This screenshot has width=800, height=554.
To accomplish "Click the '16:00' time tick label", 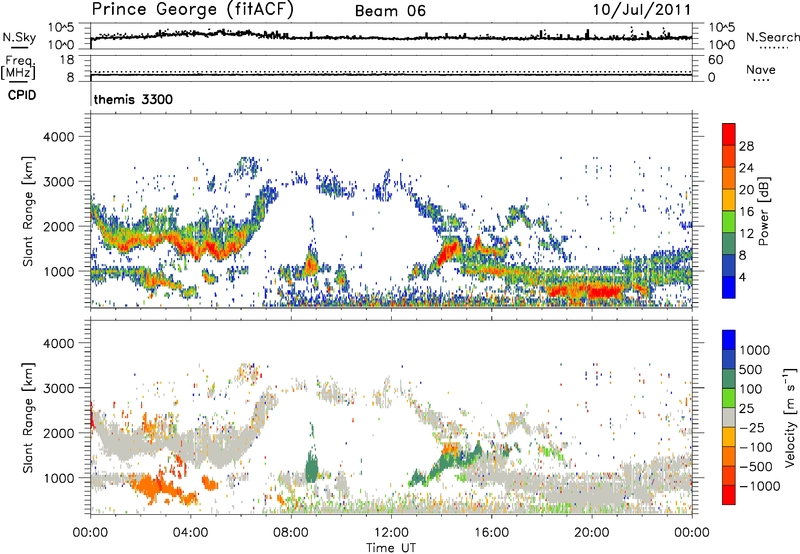I will coord(491,532).
